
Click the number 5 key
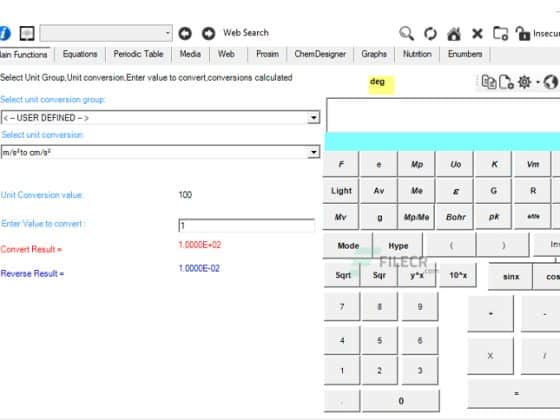coord(380,340)
